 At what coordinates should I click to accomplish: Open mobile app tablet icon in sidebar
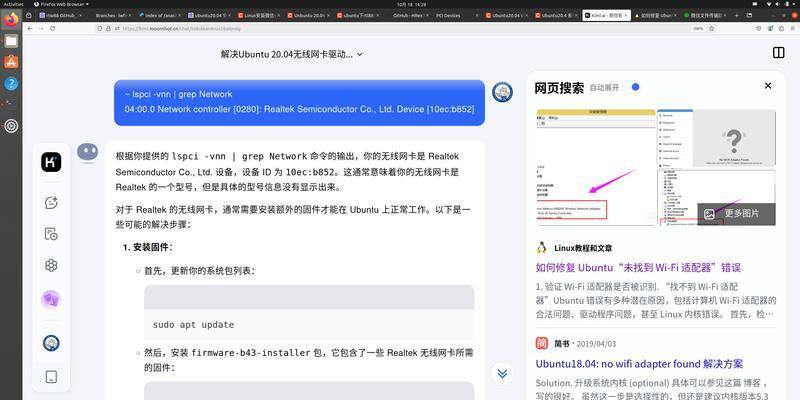[x=51, y=377]
